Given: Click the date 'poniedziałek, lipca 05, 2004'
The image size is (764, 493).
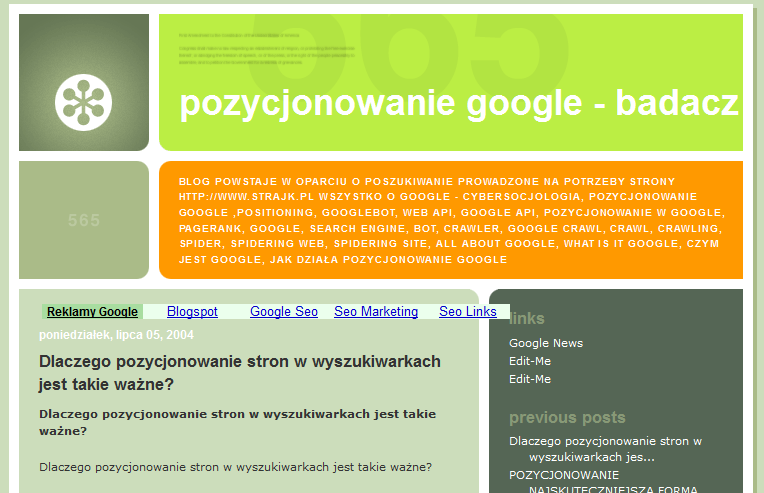Looking at the screenshot, I should pyautogui.click(x=116, y=335).
